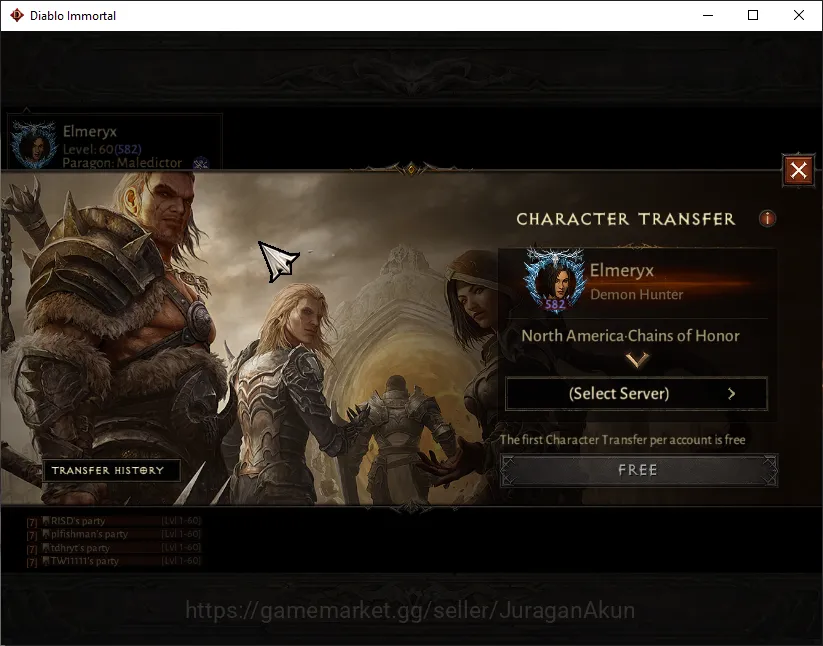Screen dimensions: 823x646
Task: Open the Character Transfer info icon
Action: point(767,218)
